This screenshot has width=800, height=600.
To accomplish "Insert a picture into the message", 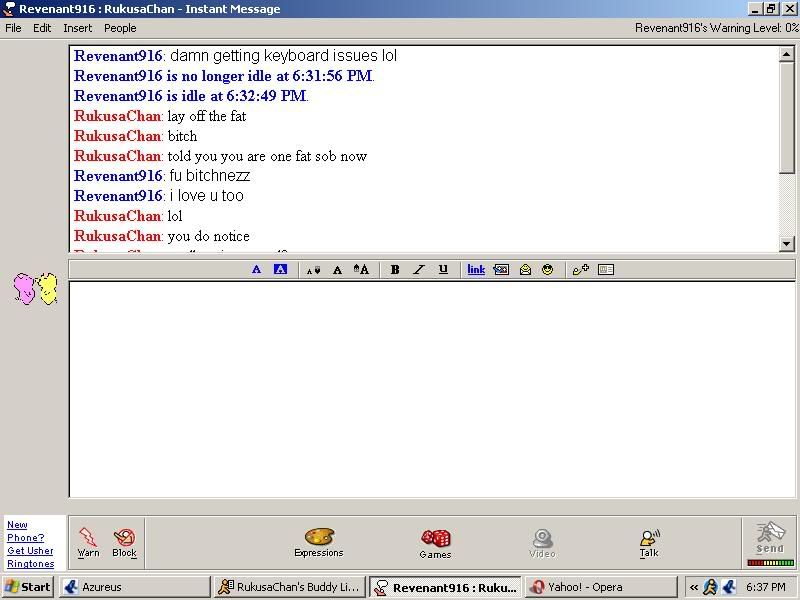I will [501, 269].
